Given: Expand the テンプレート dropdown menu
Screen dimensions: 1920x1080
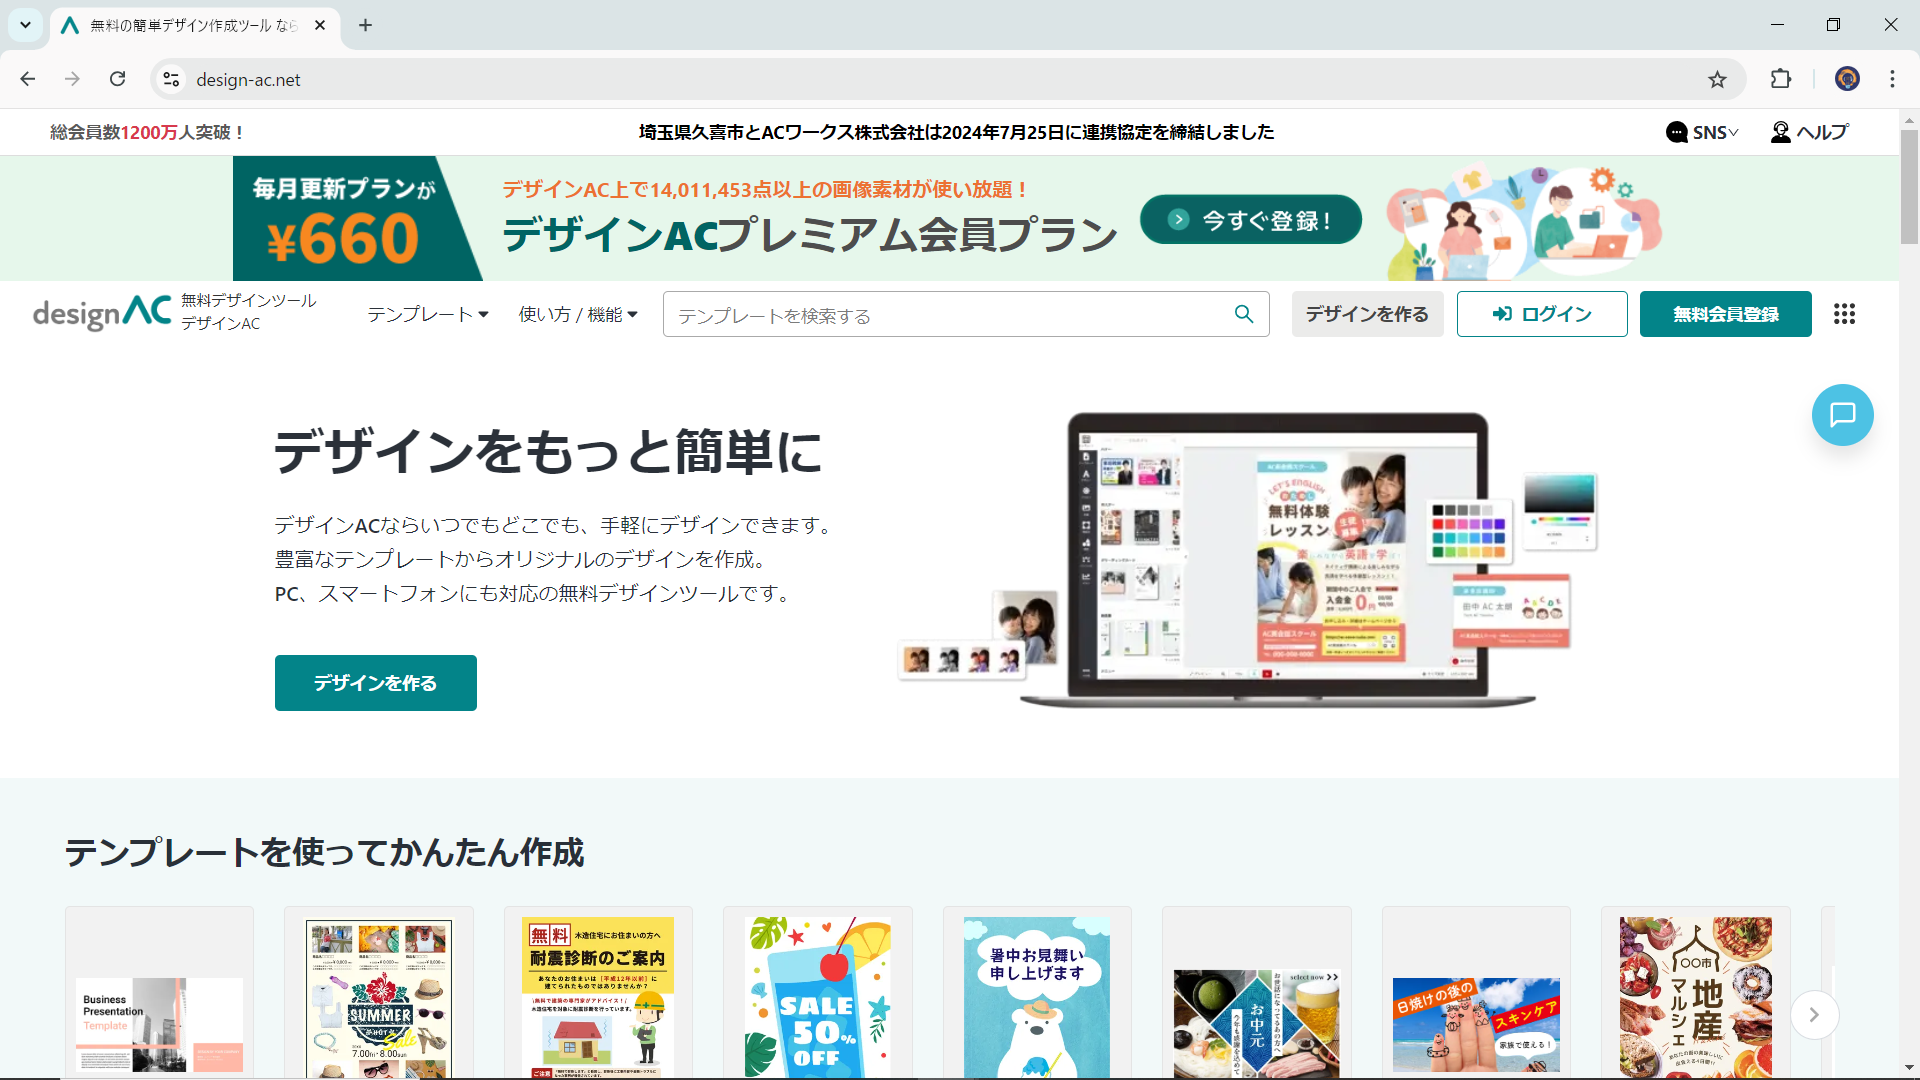Looking at the screenshot, I should (425, 314).
